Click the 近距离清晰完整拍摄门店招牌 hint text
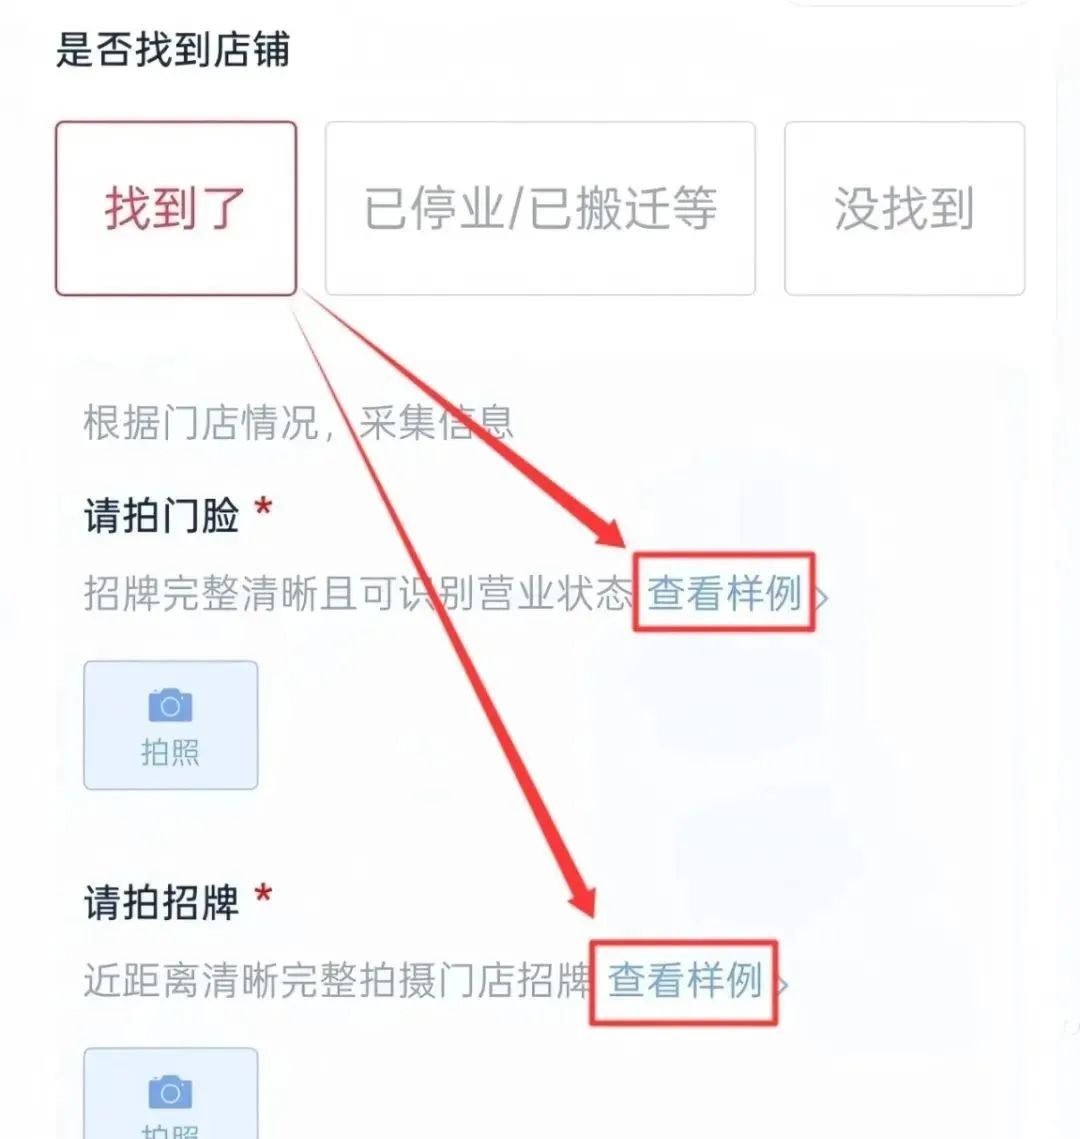 [339, 980]
